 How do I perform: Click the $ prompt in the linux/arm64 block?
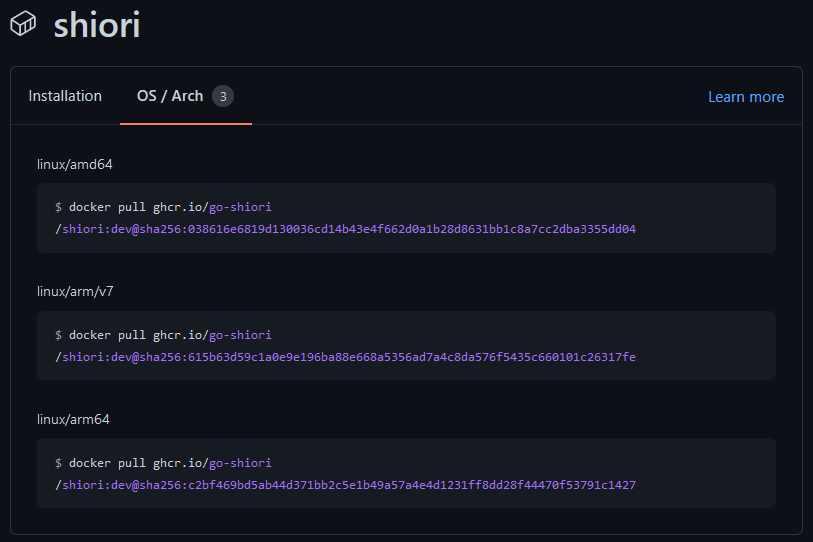point(59,463)
